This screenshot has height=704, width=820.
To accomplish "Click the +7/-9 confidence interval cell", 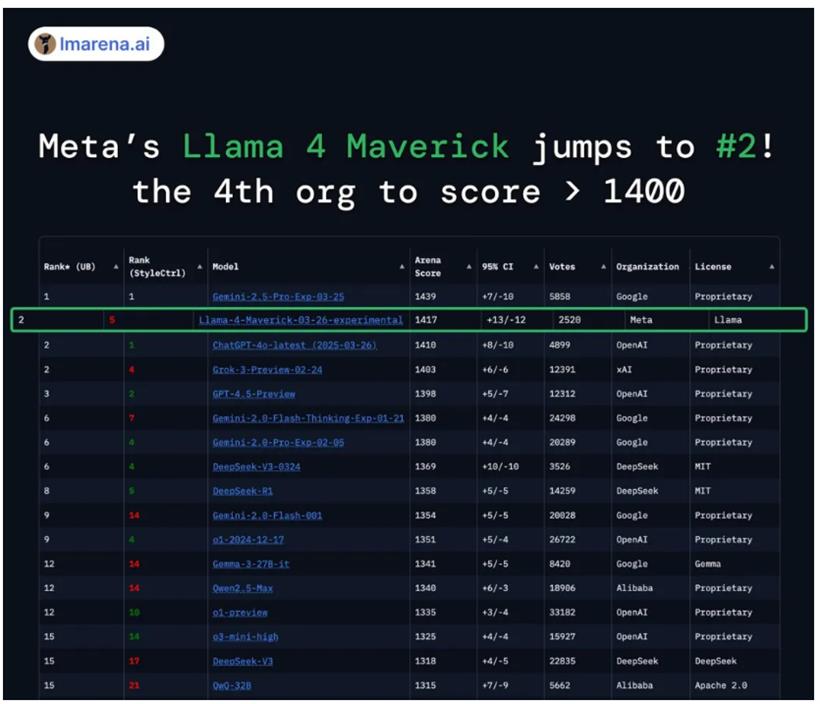I will [x=495, y=685].
